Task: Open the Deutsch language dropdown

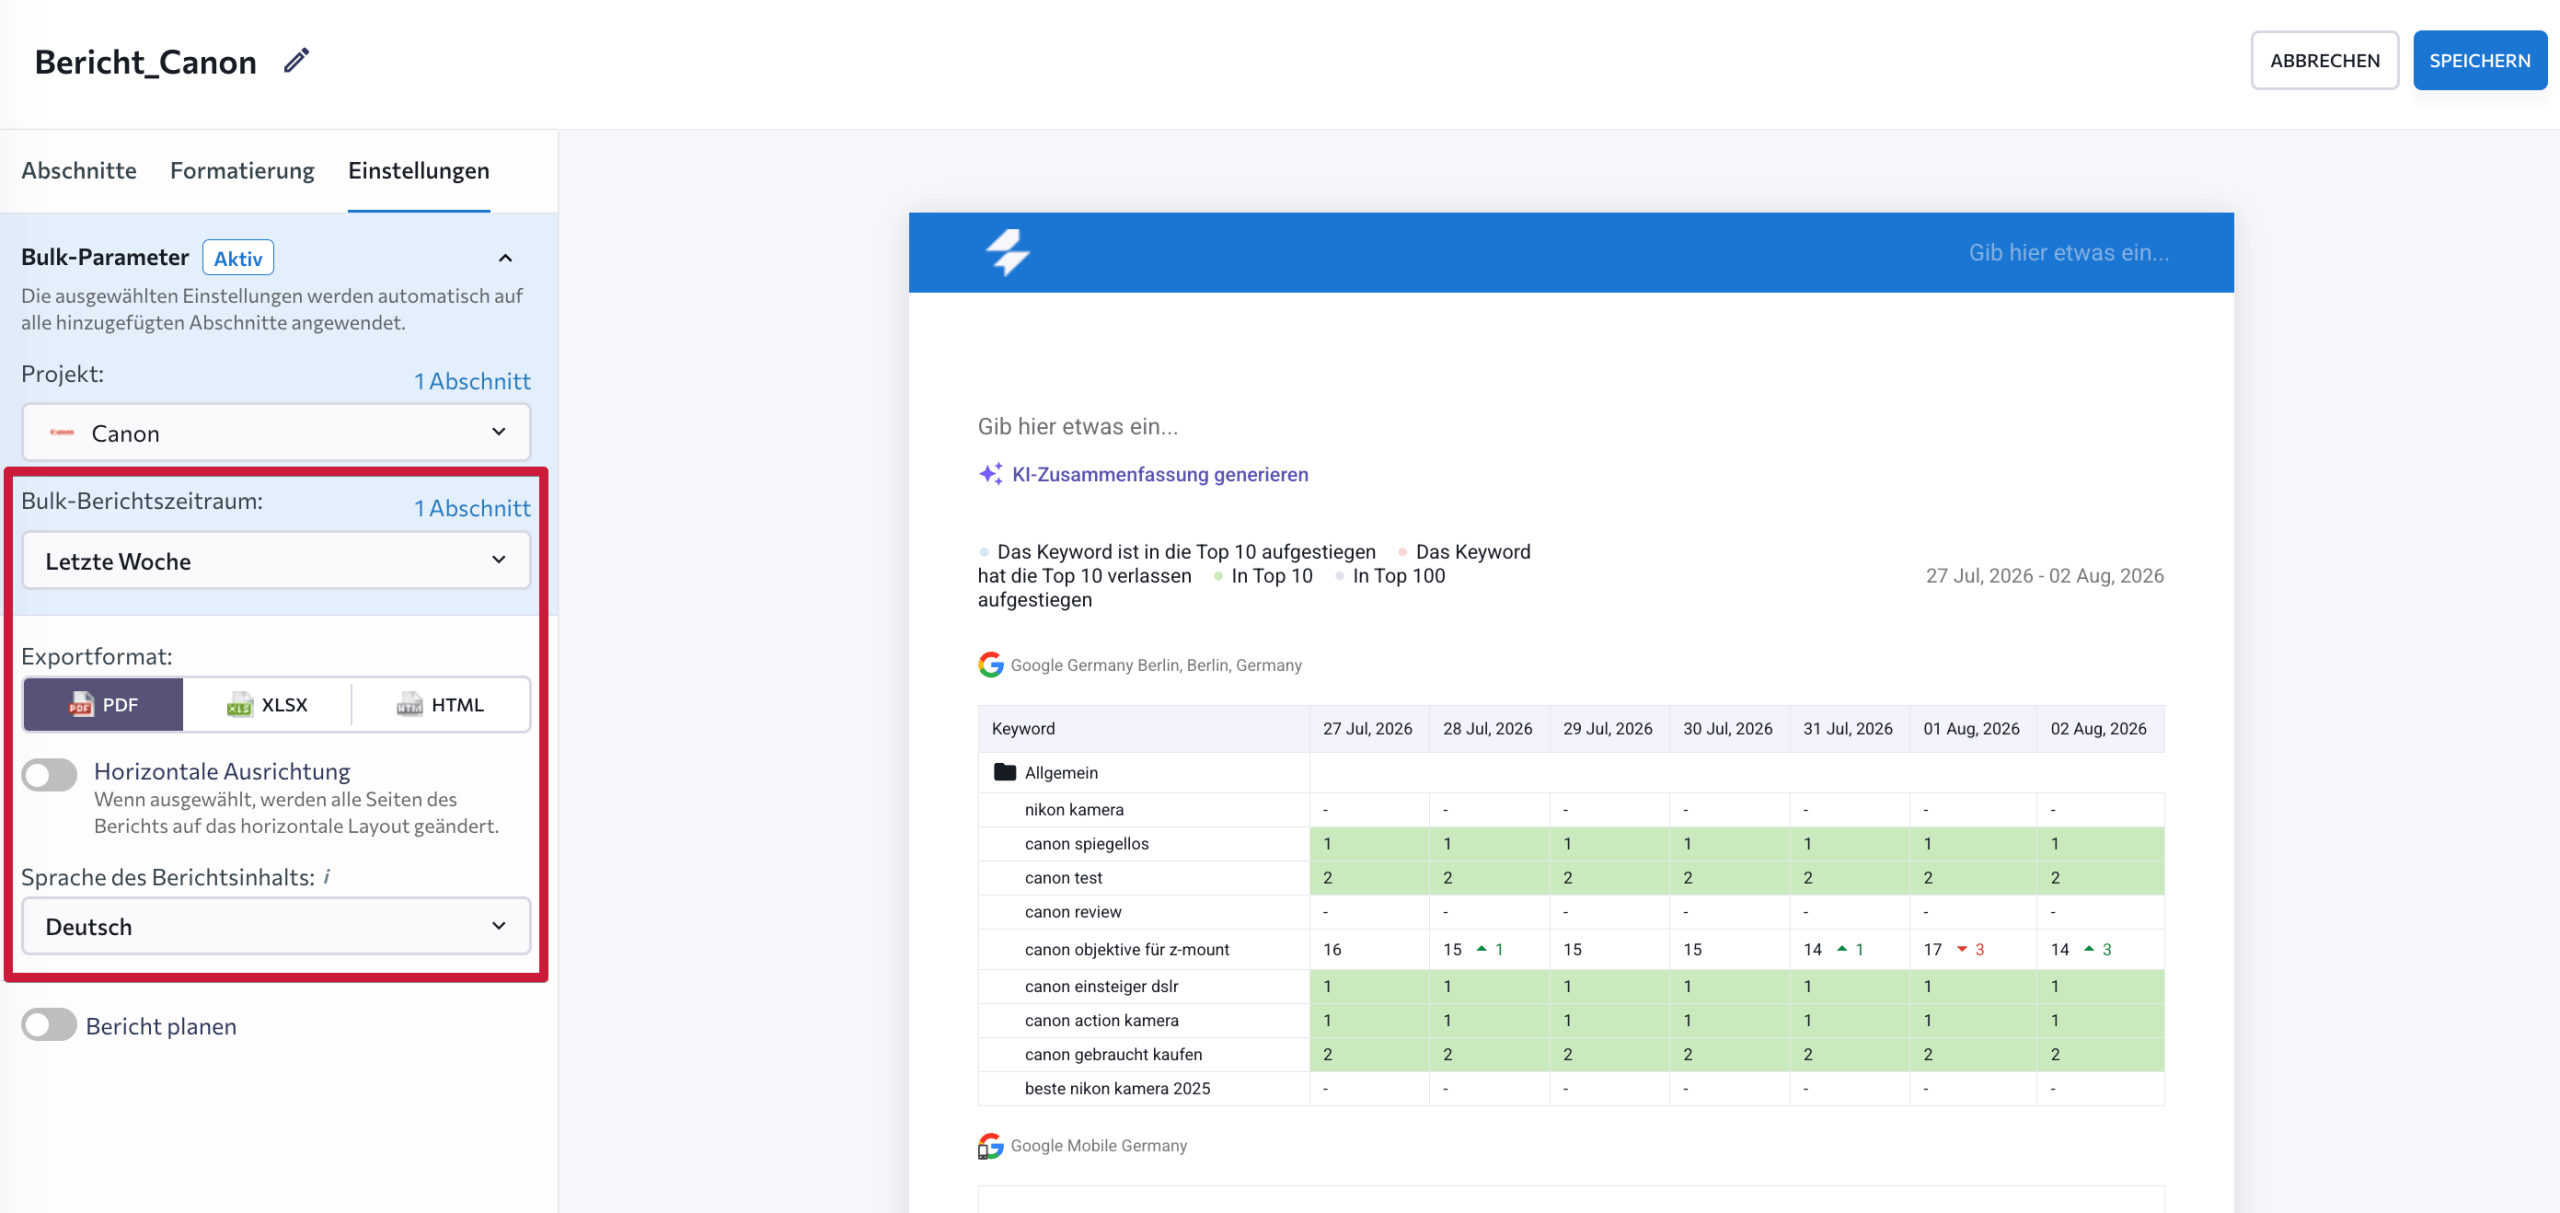Action: pyautogui.click(x=276, y=927)
